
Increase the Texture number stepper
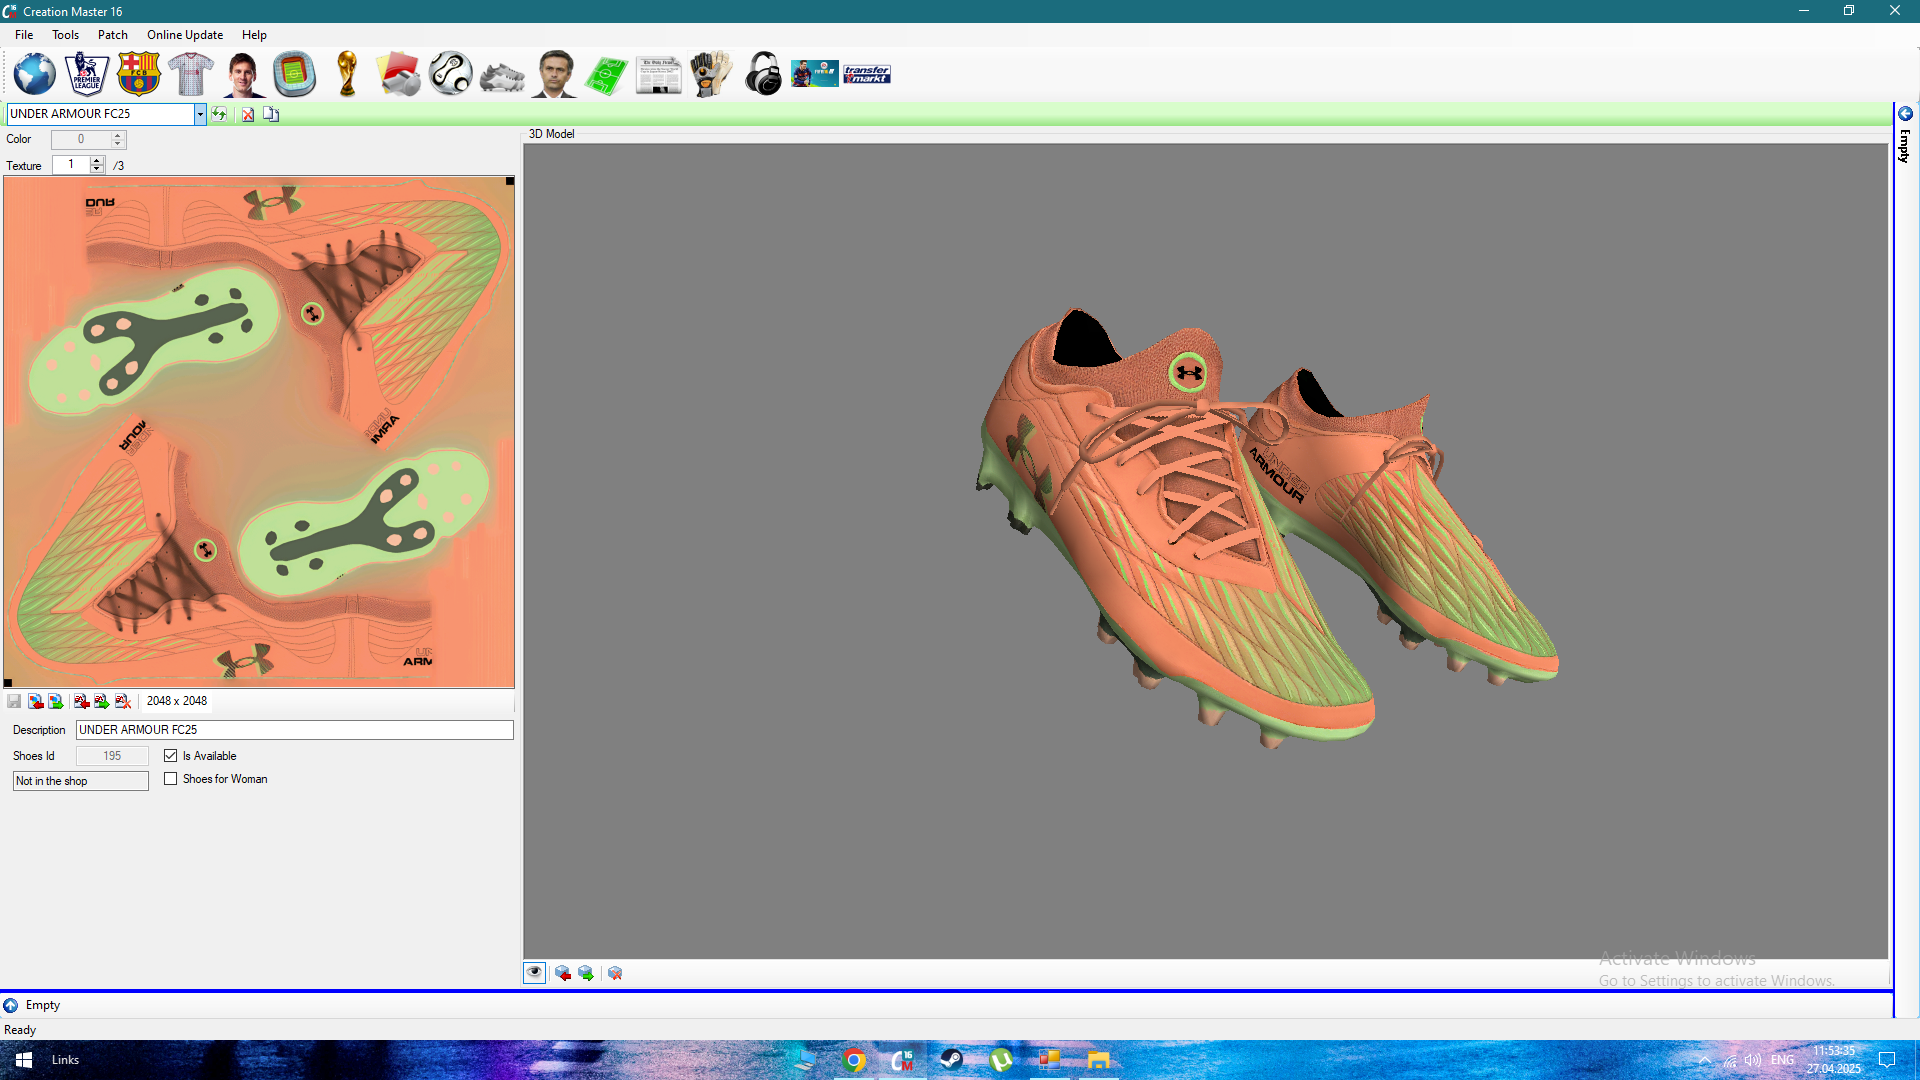pyautogui.click(x=97, y=160)
